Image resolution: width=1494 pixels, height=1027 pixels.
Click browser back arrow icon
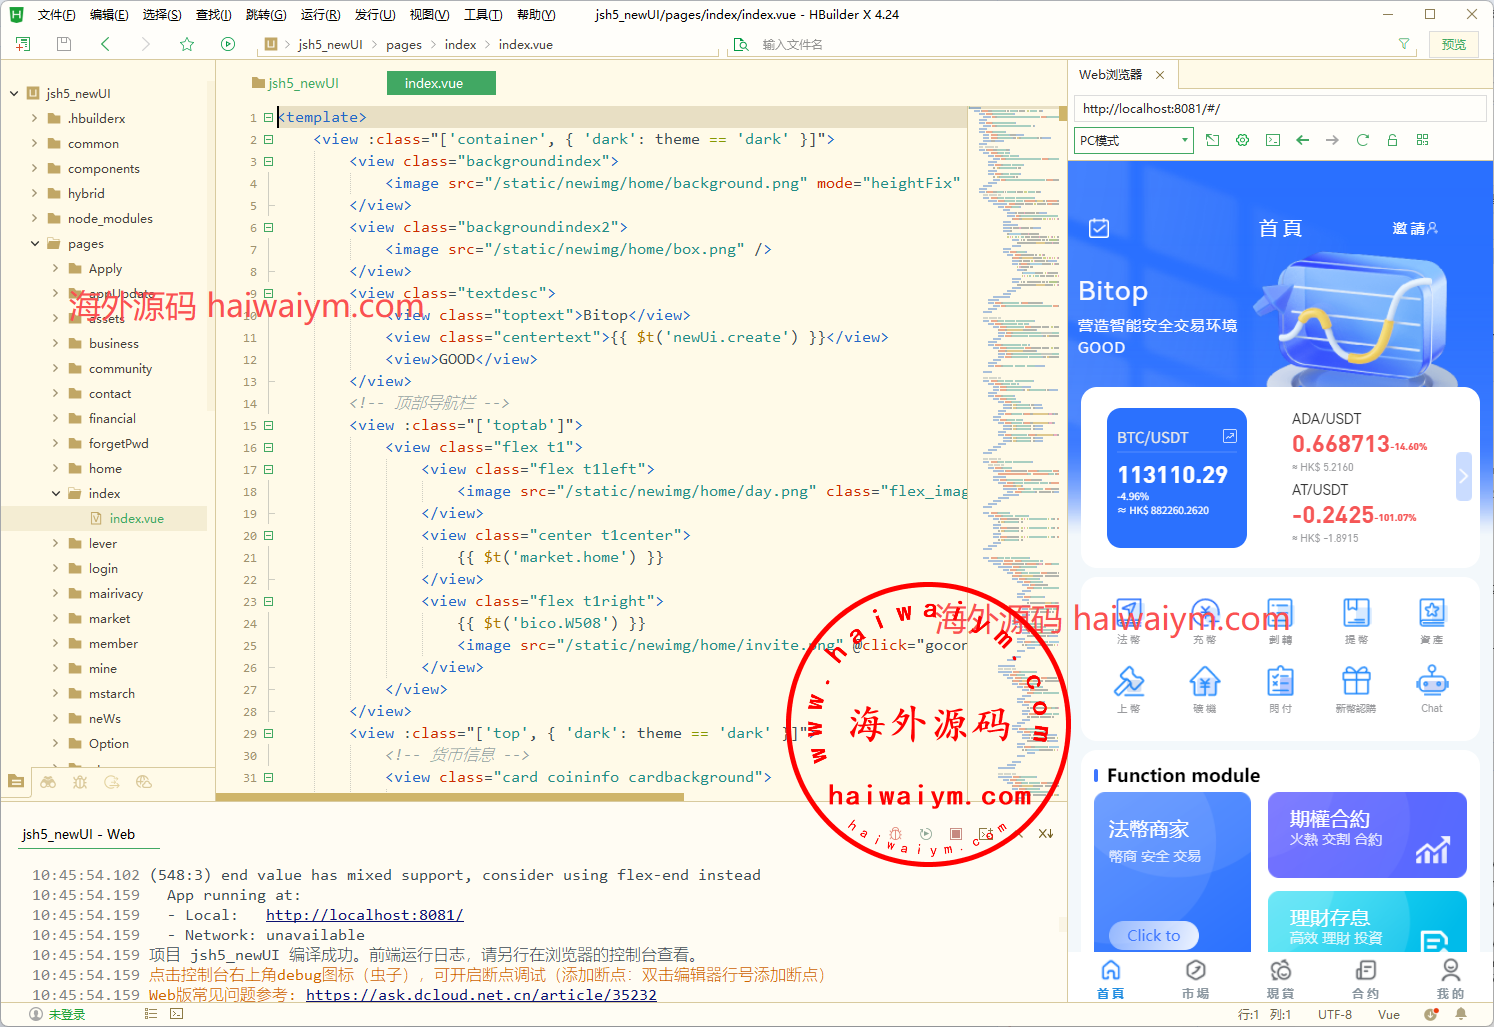pyautogui.click(x=1302, y=140)
